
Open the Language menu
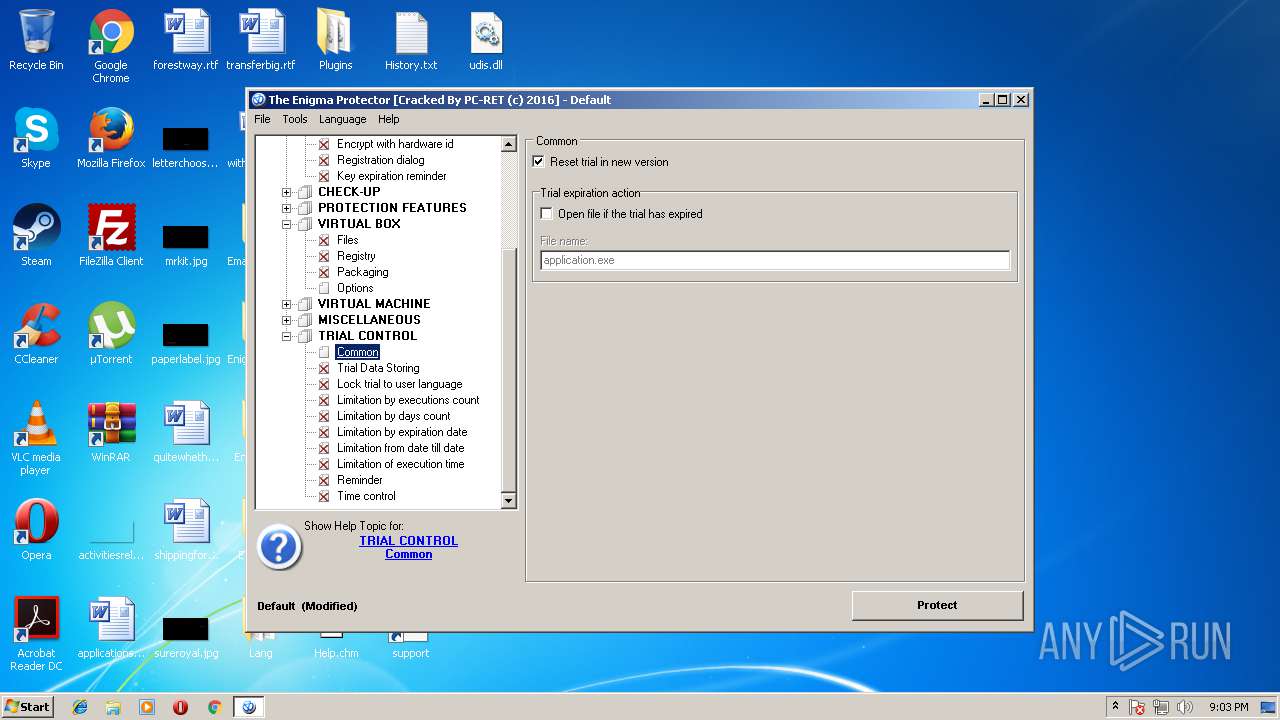coord(343,119)
